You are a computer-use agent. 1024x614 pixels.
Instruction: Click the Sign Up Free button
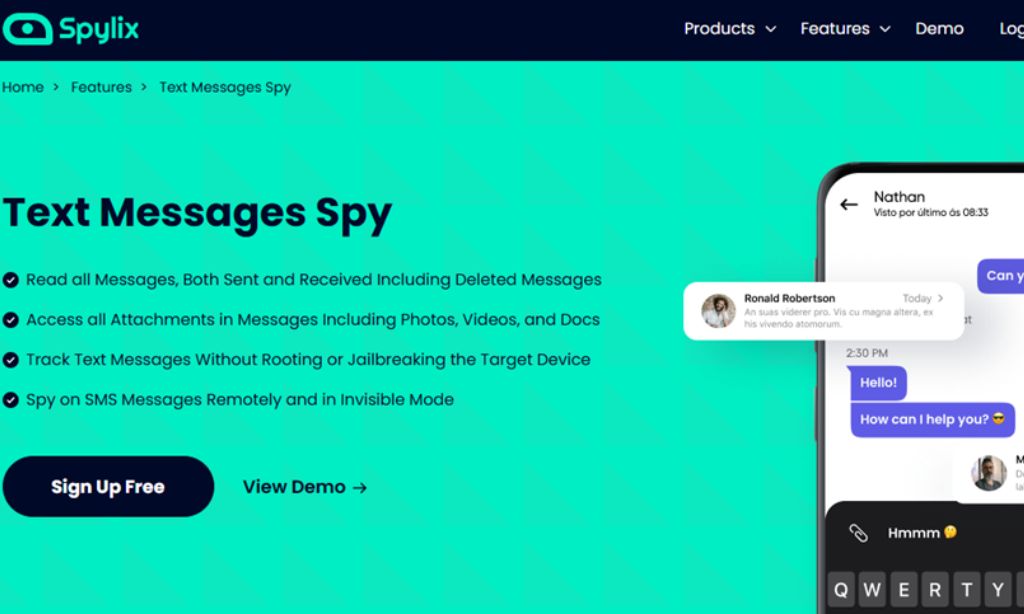[108, 487]
